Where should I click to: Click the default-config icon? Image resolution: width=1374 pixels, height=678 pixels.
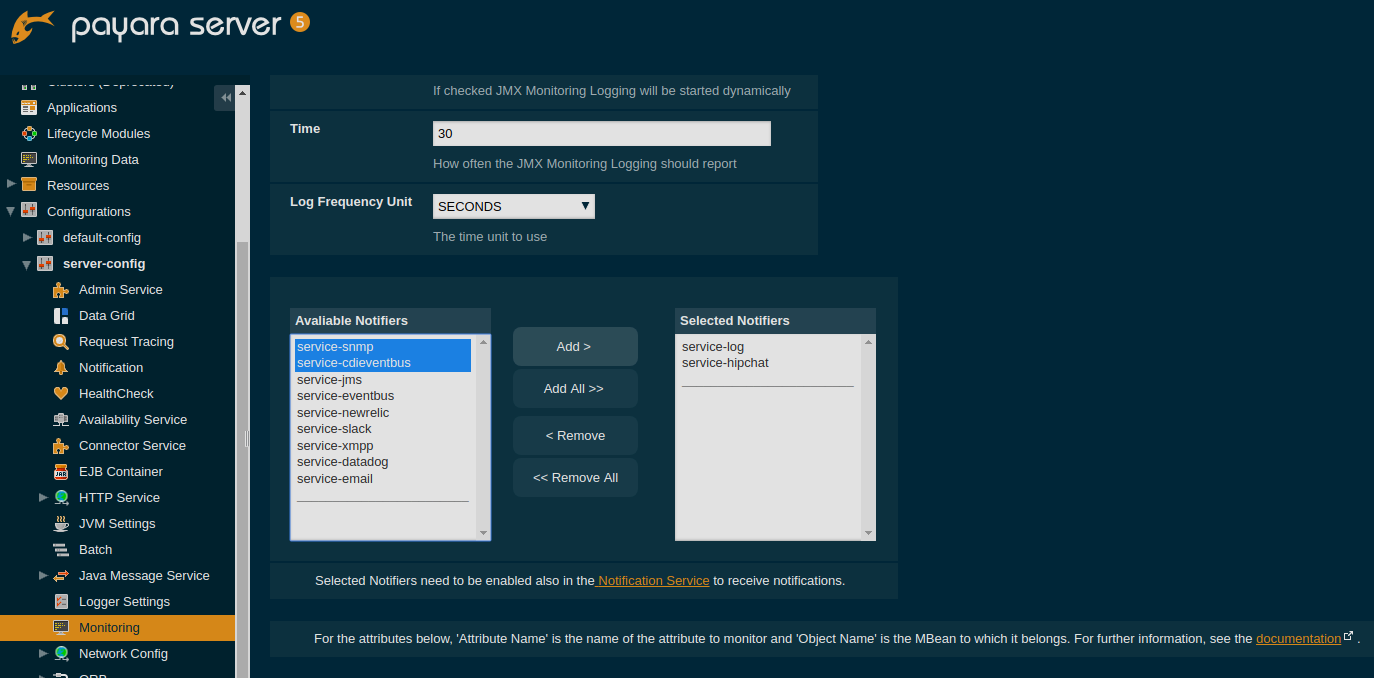pos(45,238)
